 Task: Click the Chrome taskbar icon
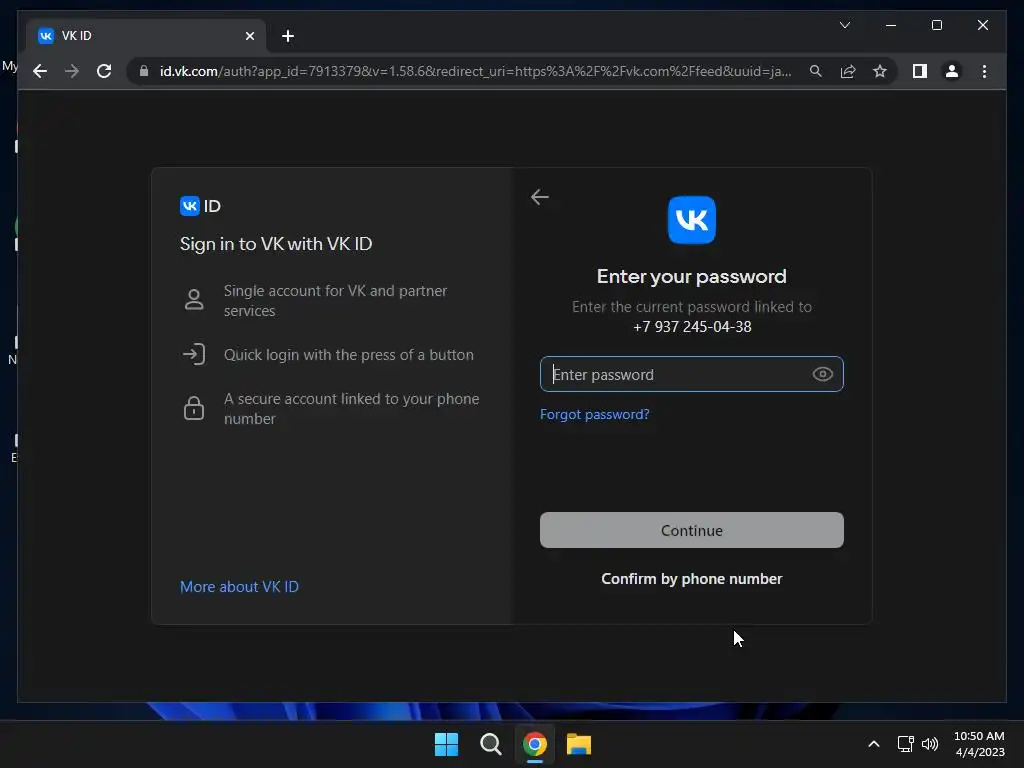534,744
